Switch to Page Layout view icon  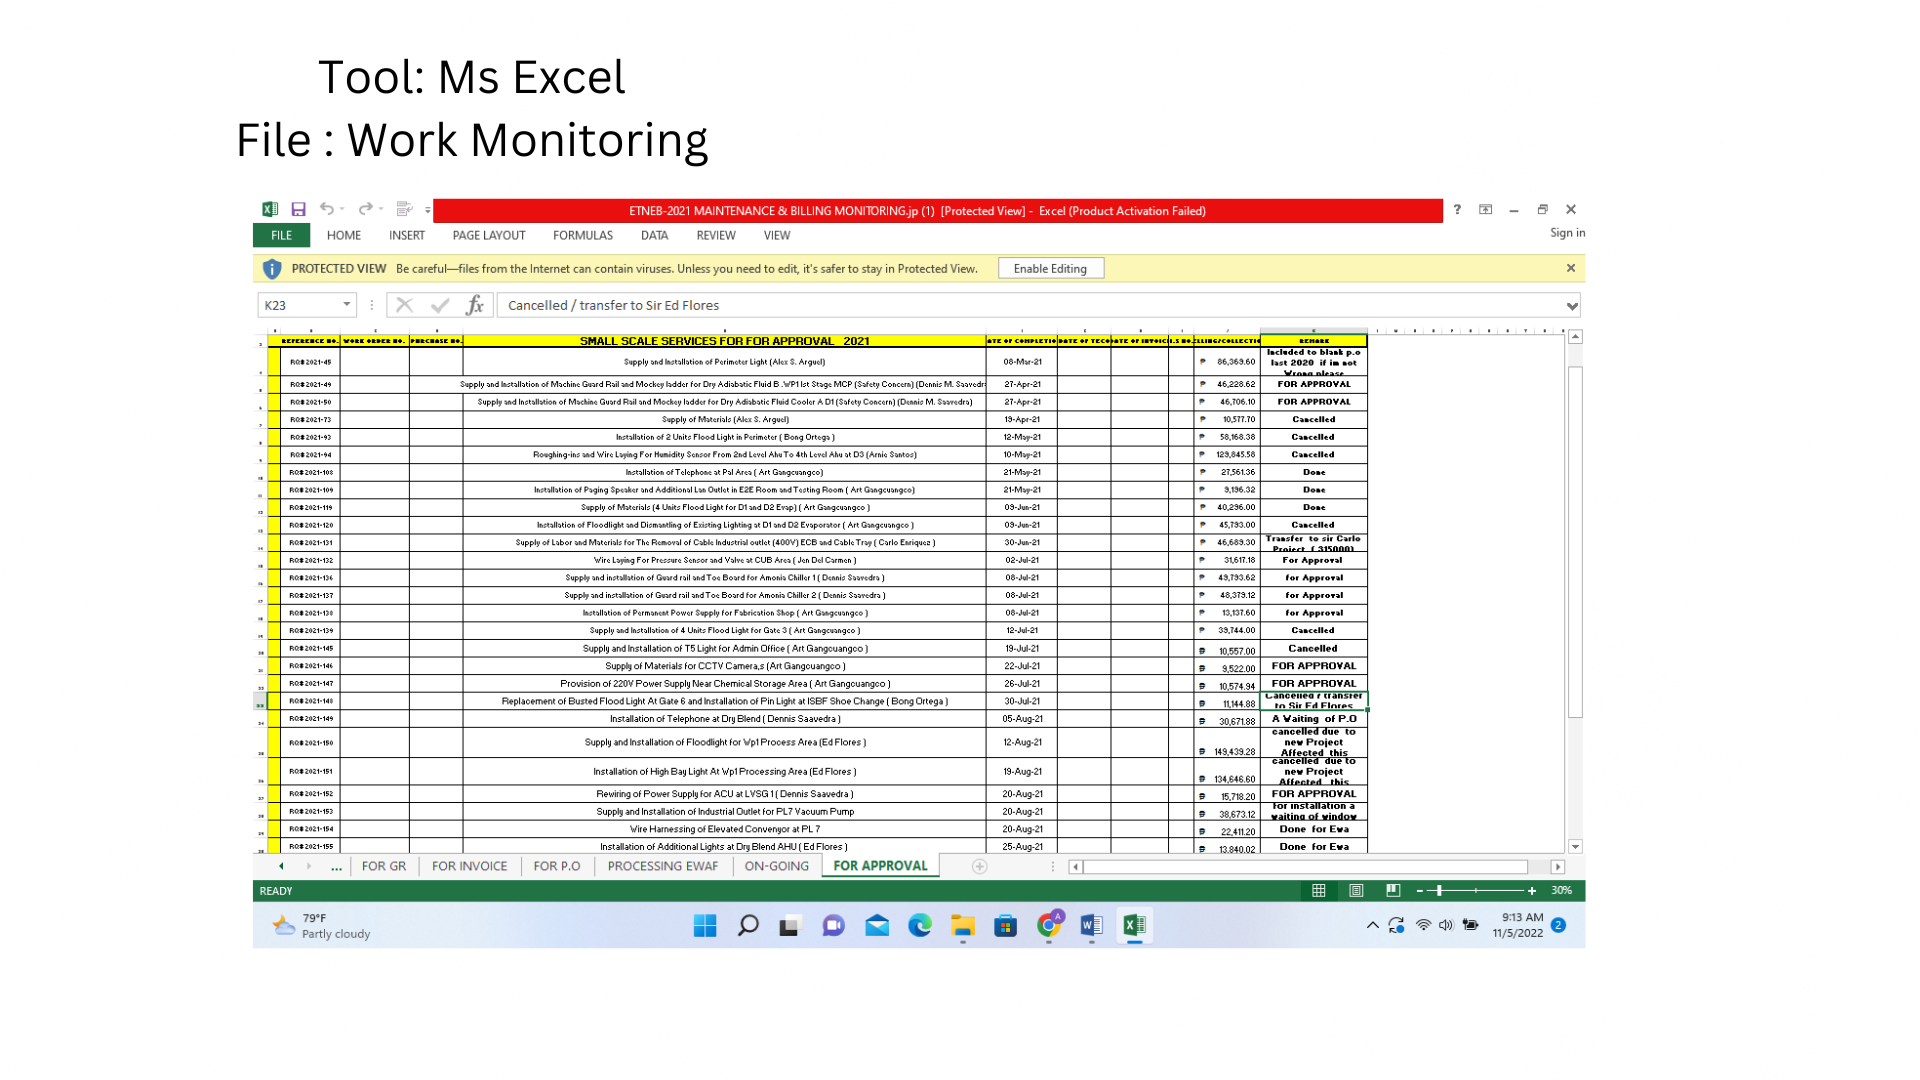click(x=1356, y=890)
